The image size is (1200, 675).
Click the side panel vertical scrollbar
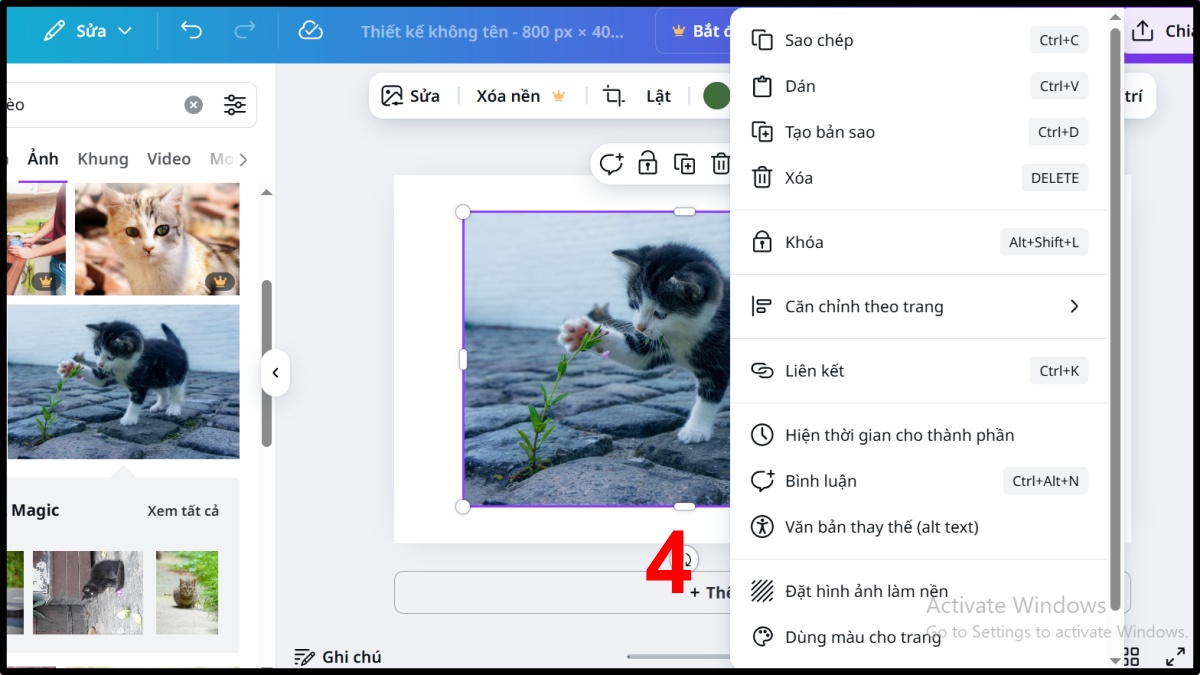pos(266,363)
